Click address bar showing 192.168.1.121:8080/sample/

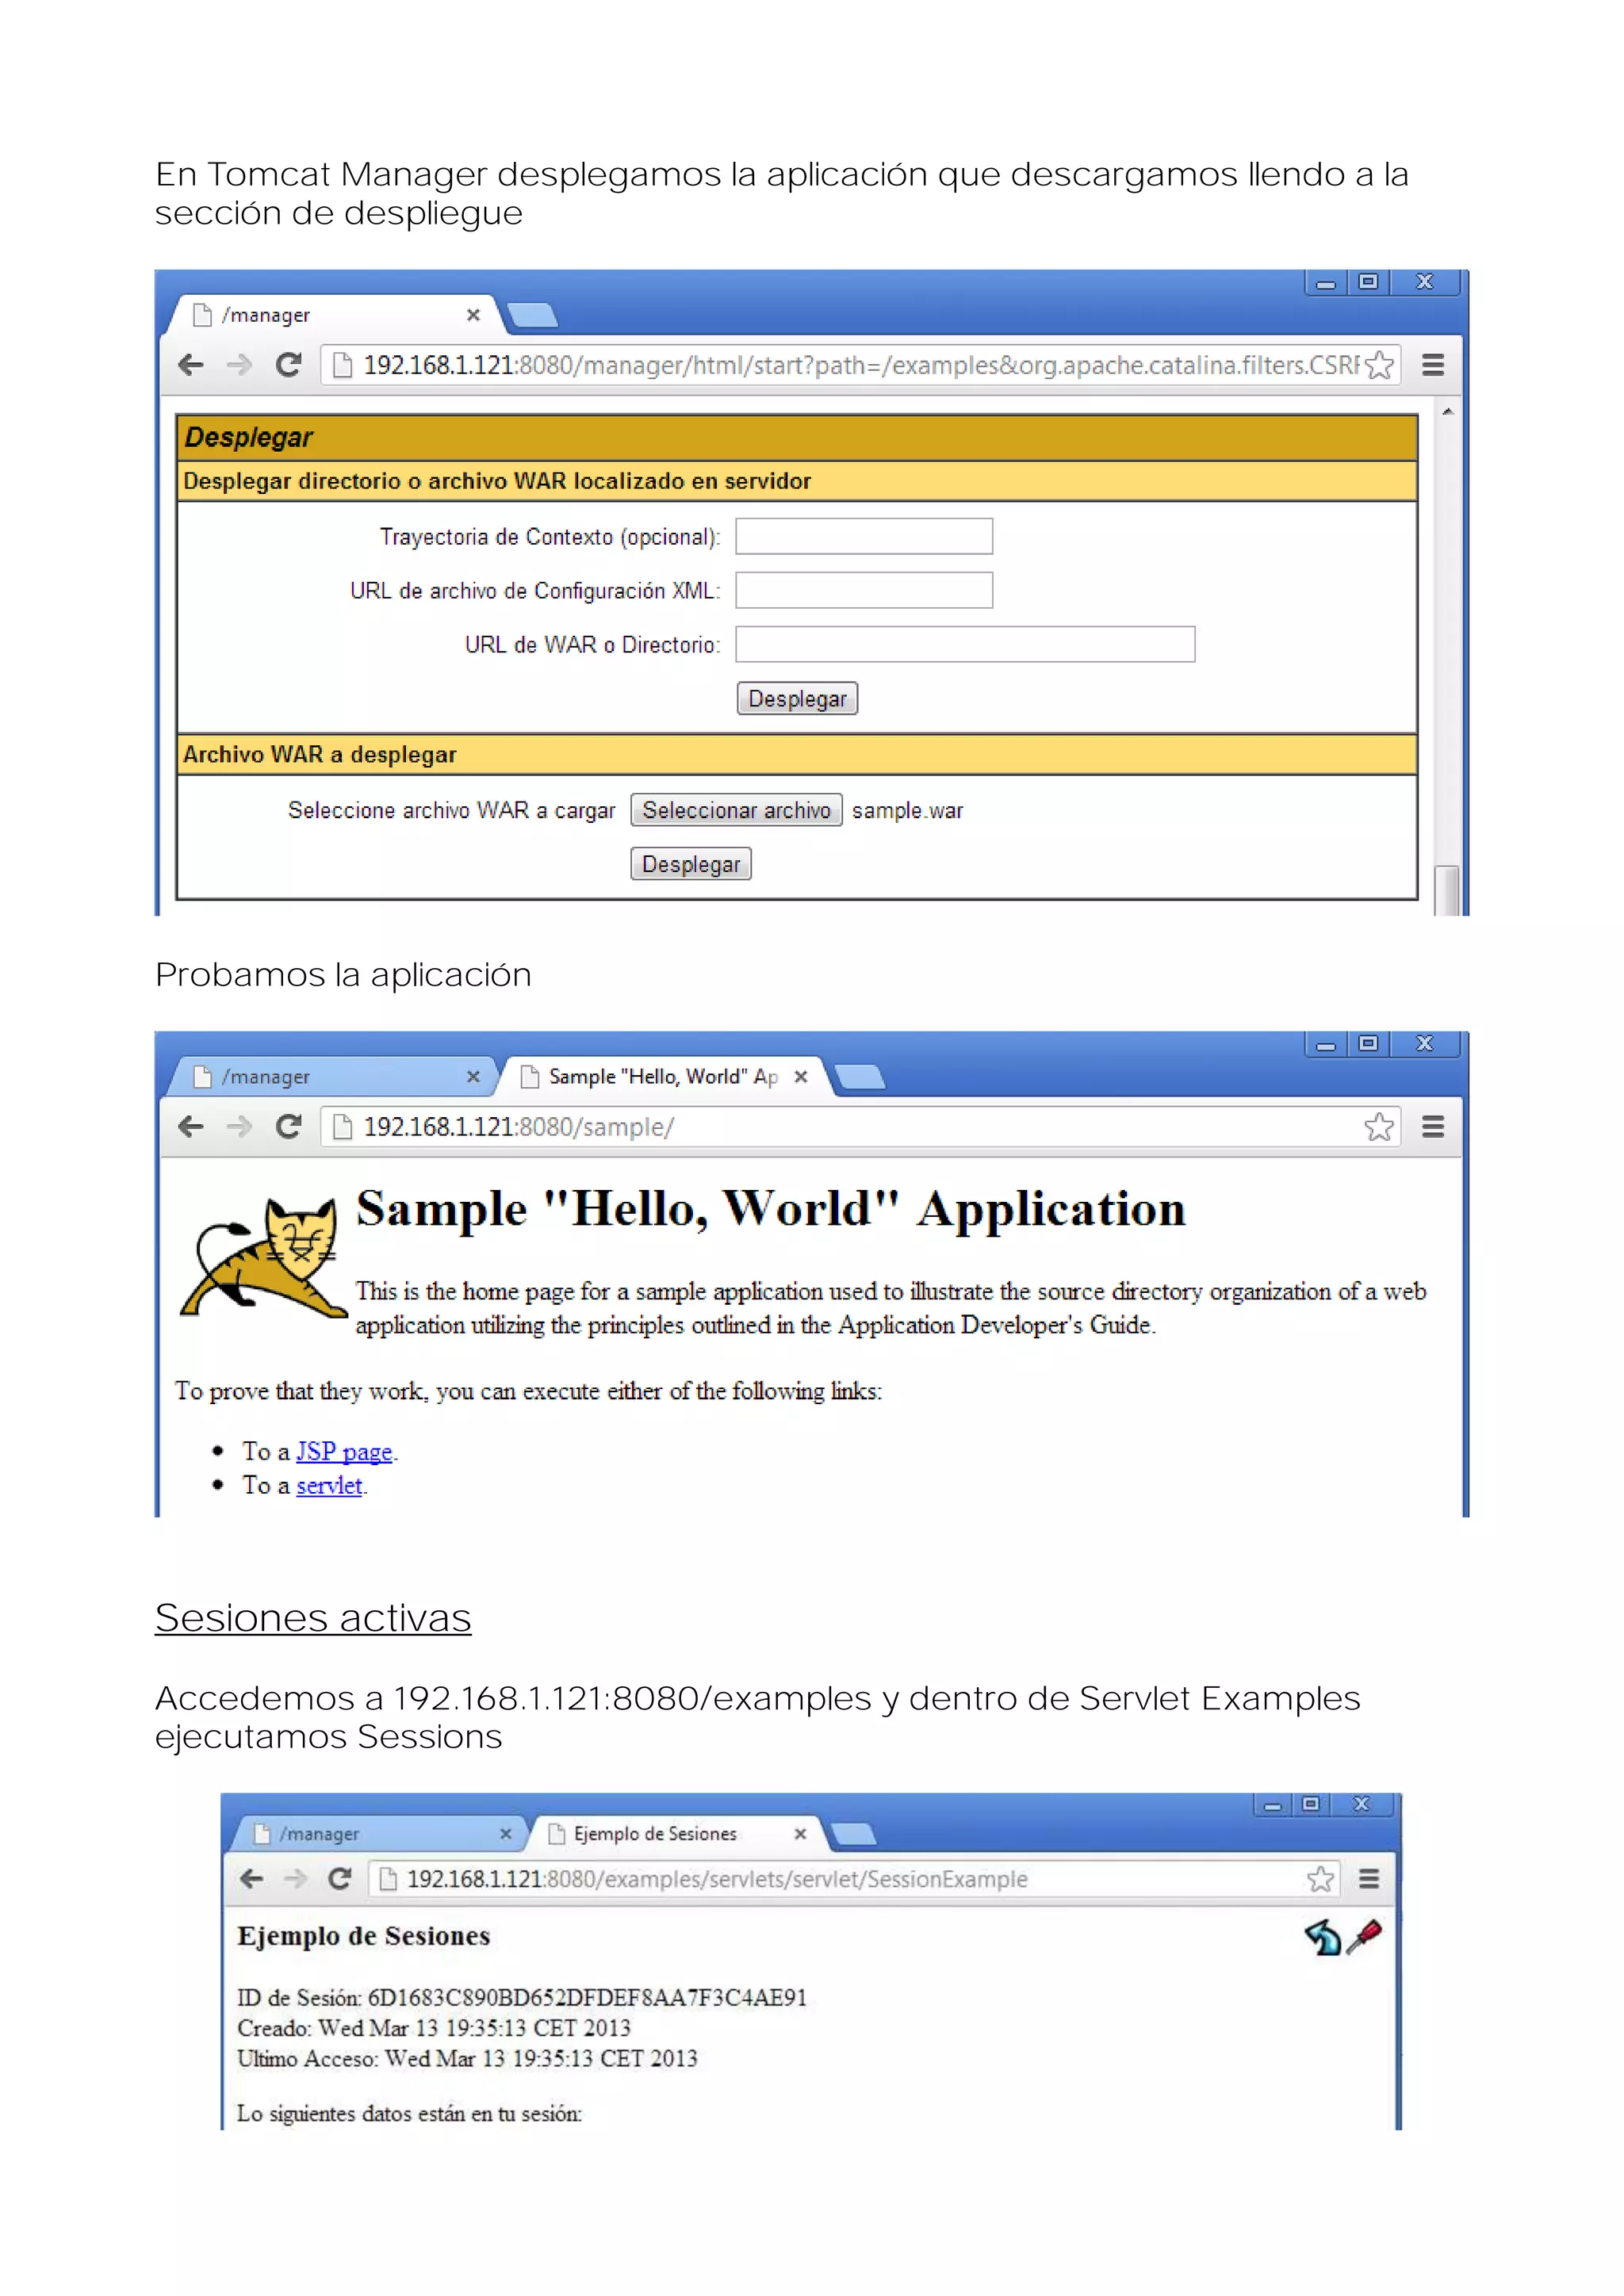point(860,1127)
